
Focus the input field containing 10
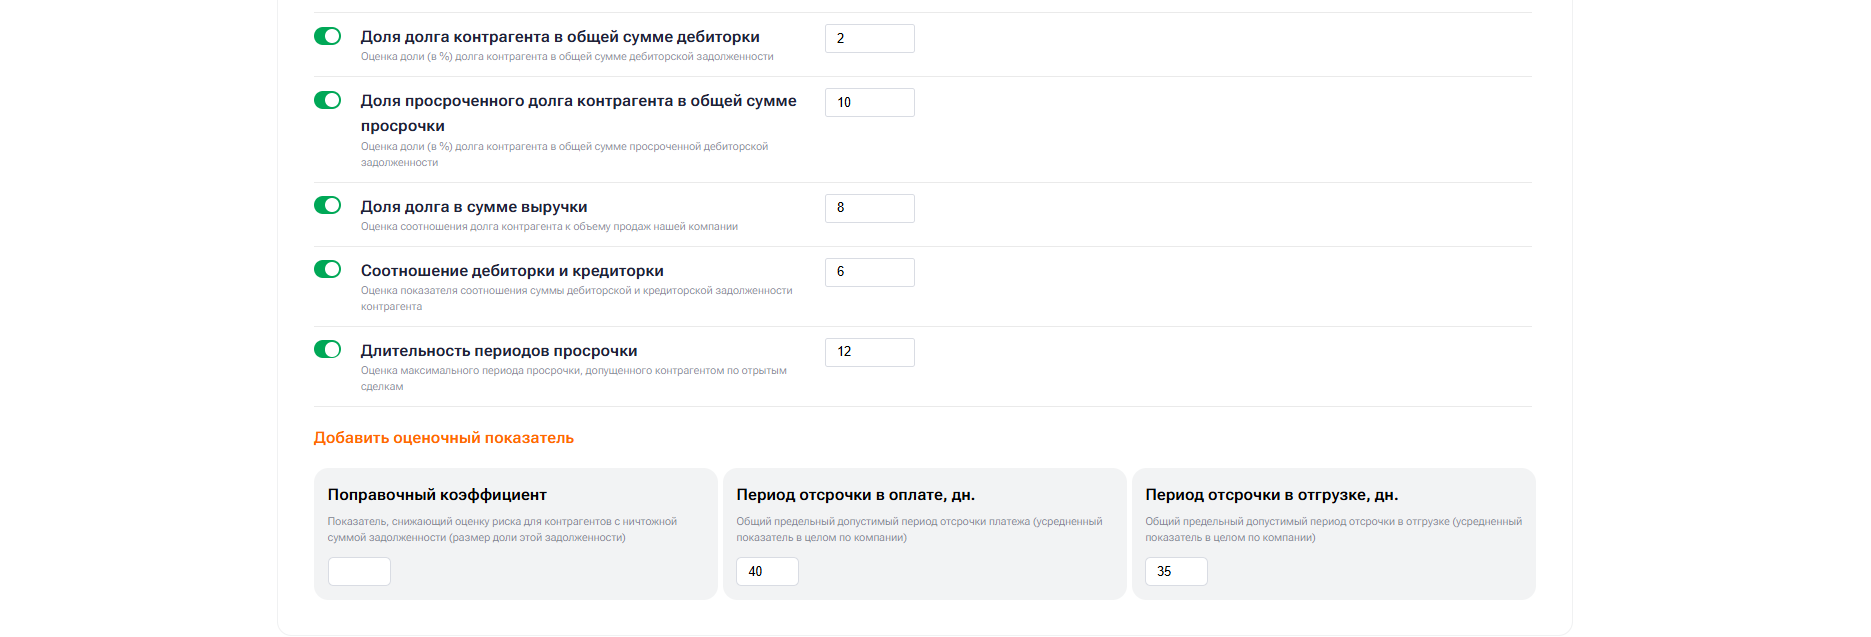[x=869, y=102]
